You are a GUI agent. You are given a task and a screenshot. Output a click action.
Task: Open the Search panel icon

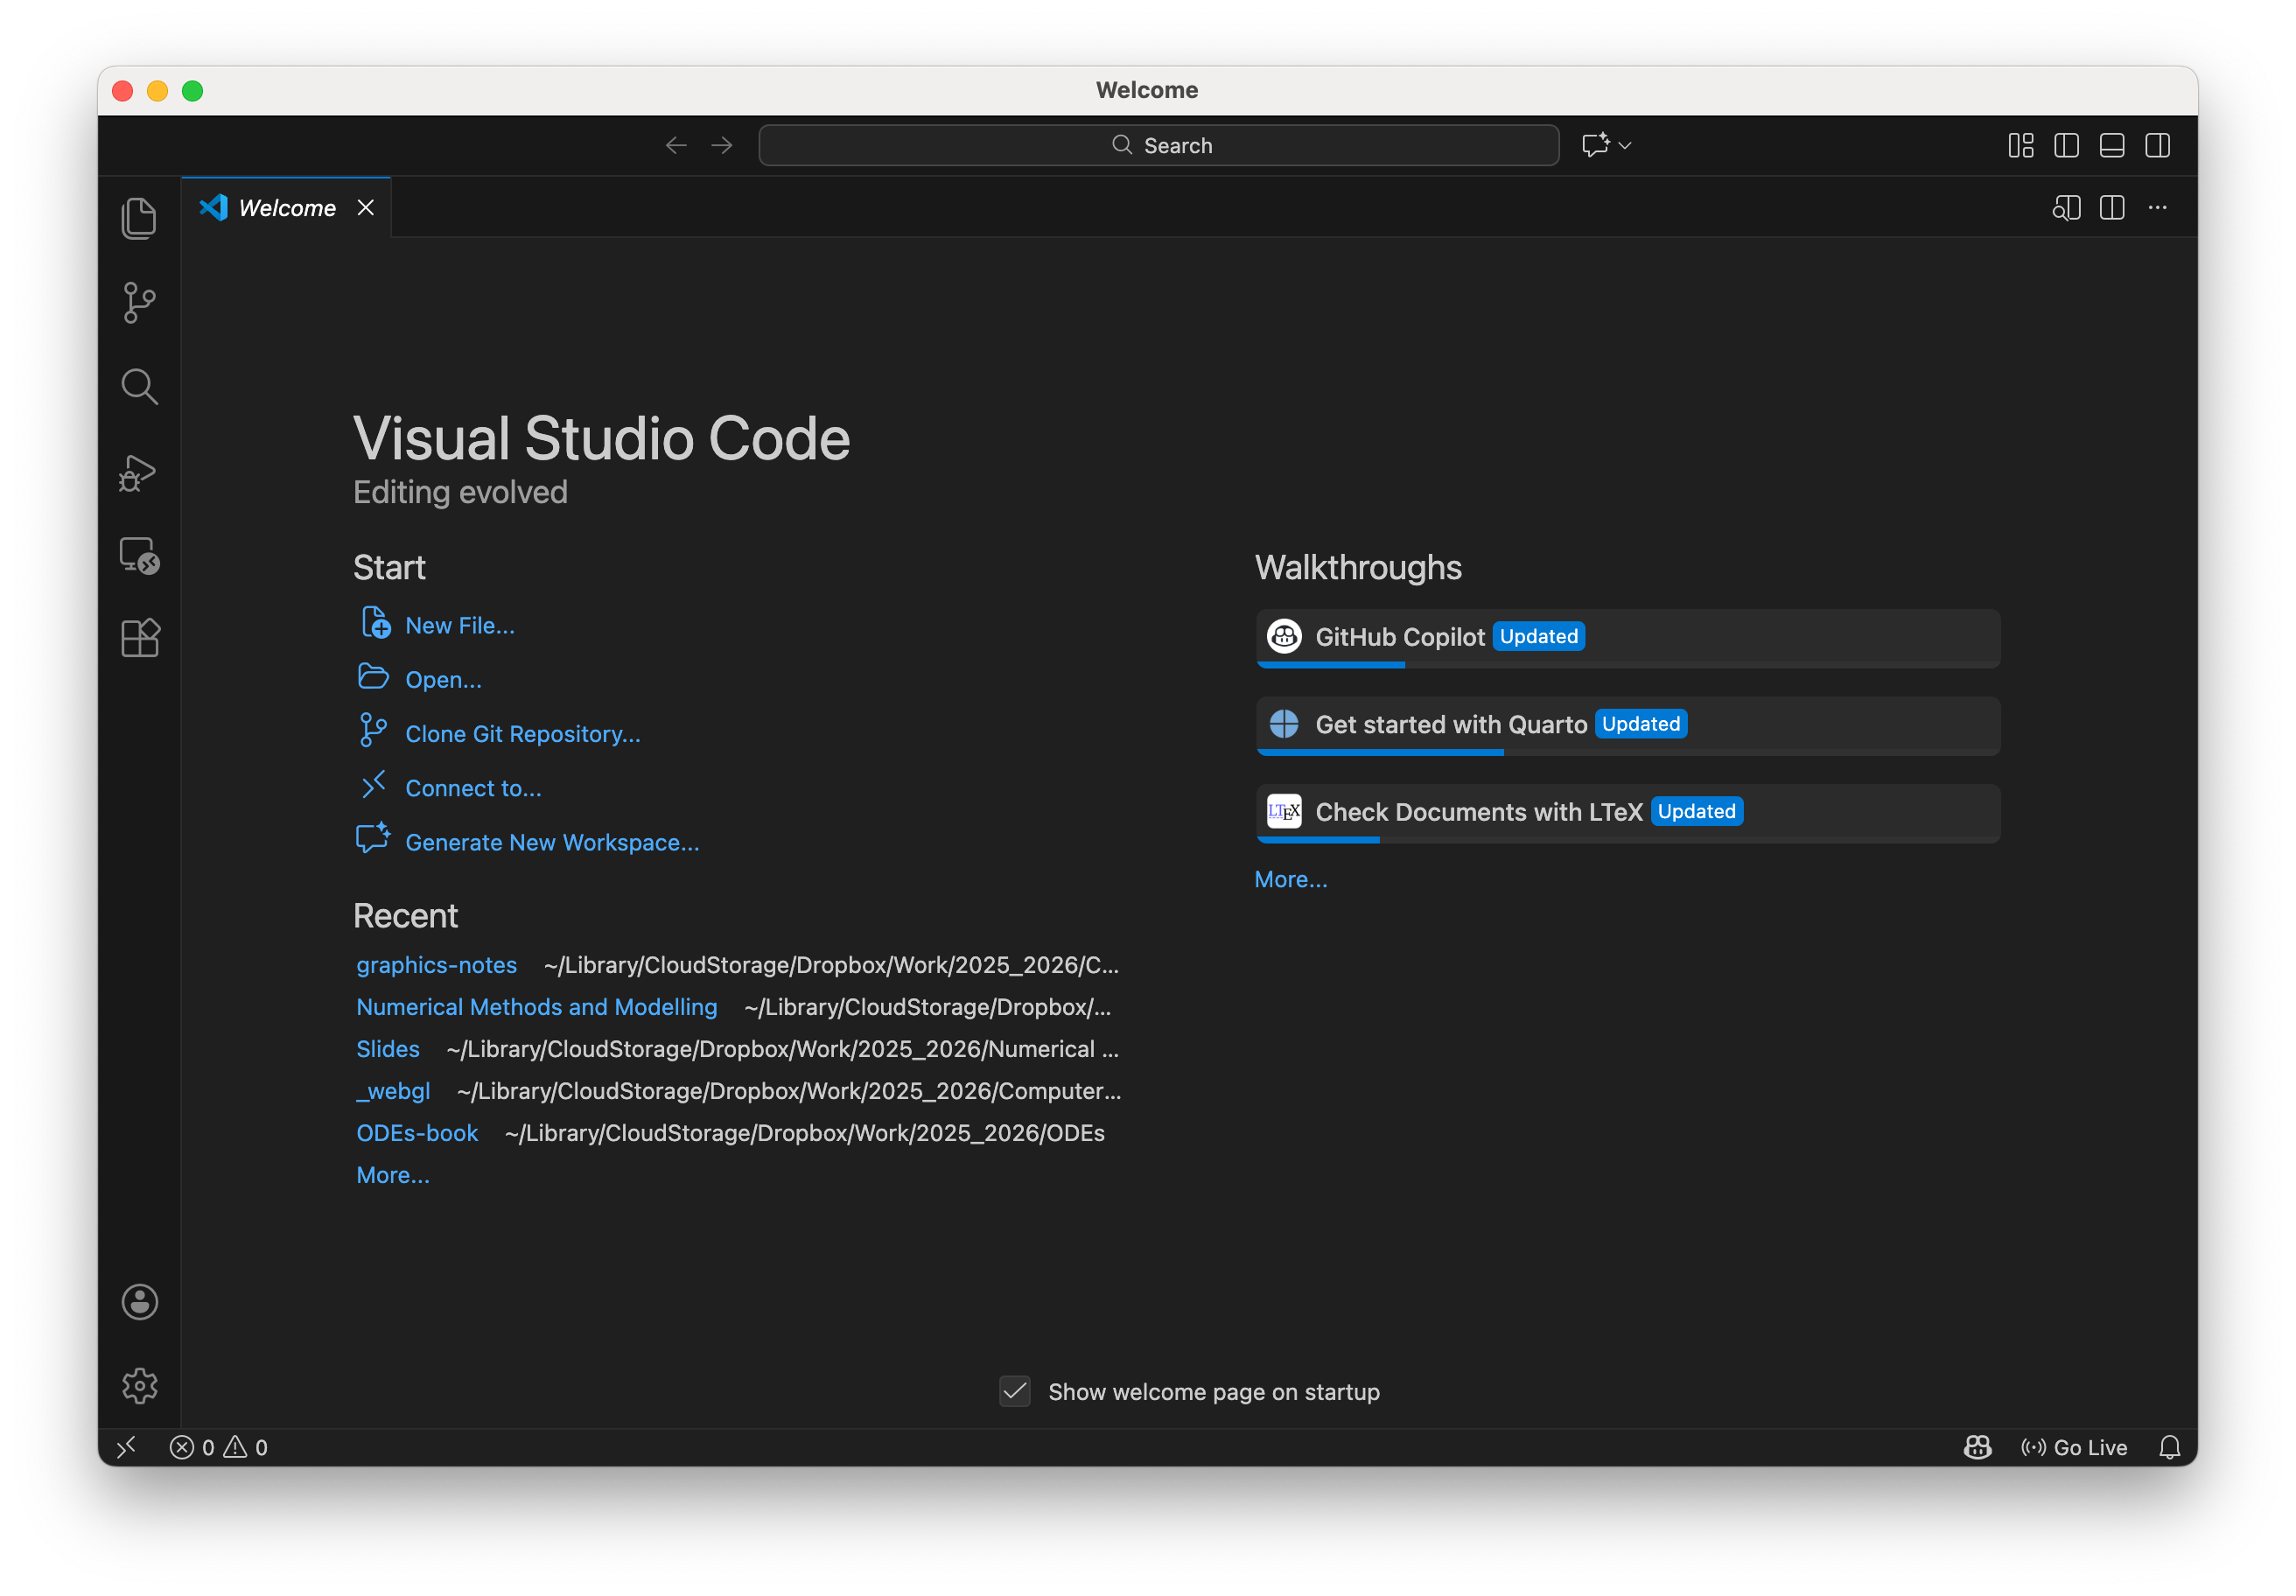139,386
